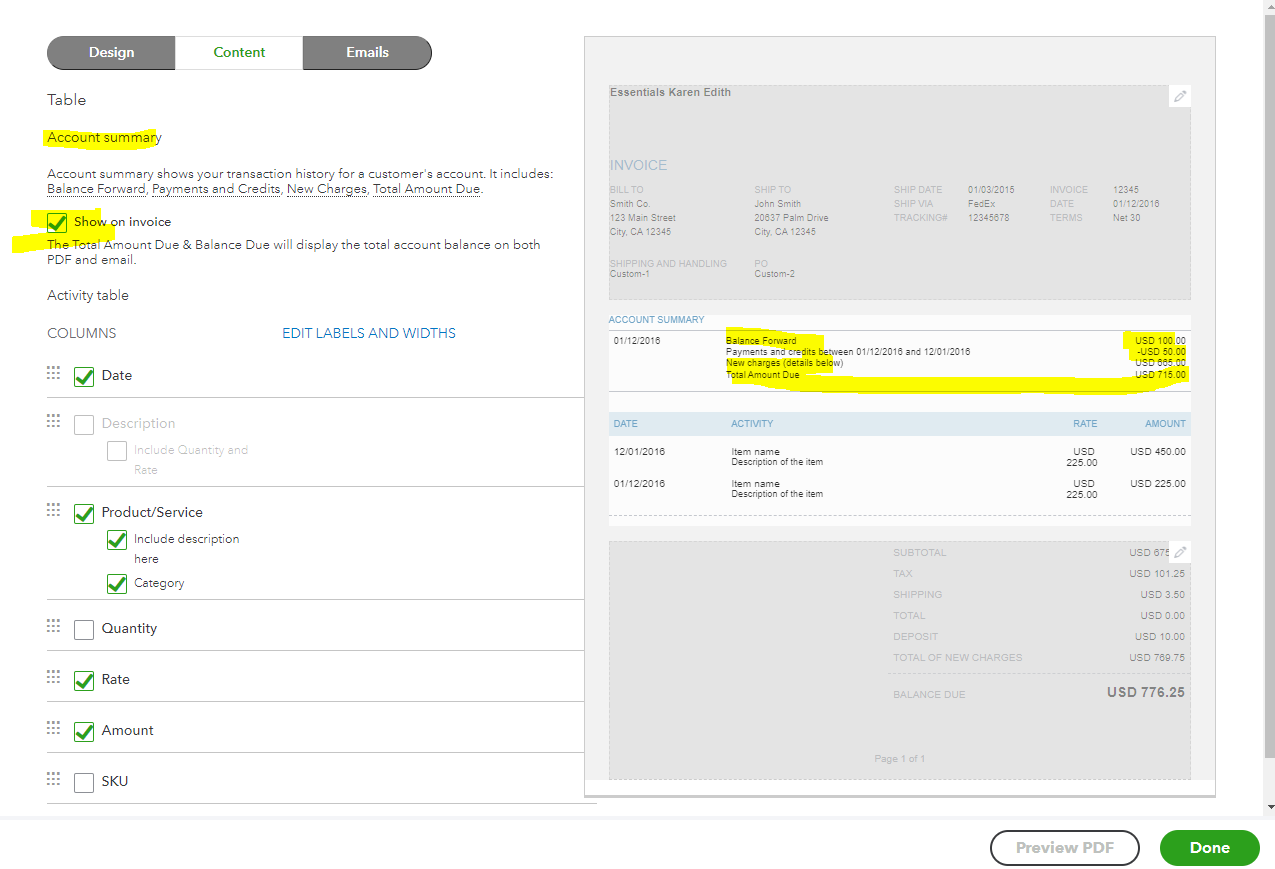
Task: Toggle the Include description here checkbox
Action: click(117, 540)
